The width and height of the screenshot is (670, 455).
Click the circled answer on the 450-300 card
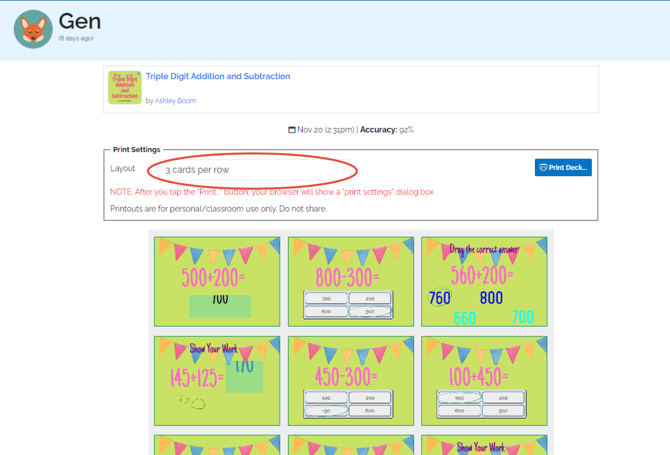click(x=326, y=411)
